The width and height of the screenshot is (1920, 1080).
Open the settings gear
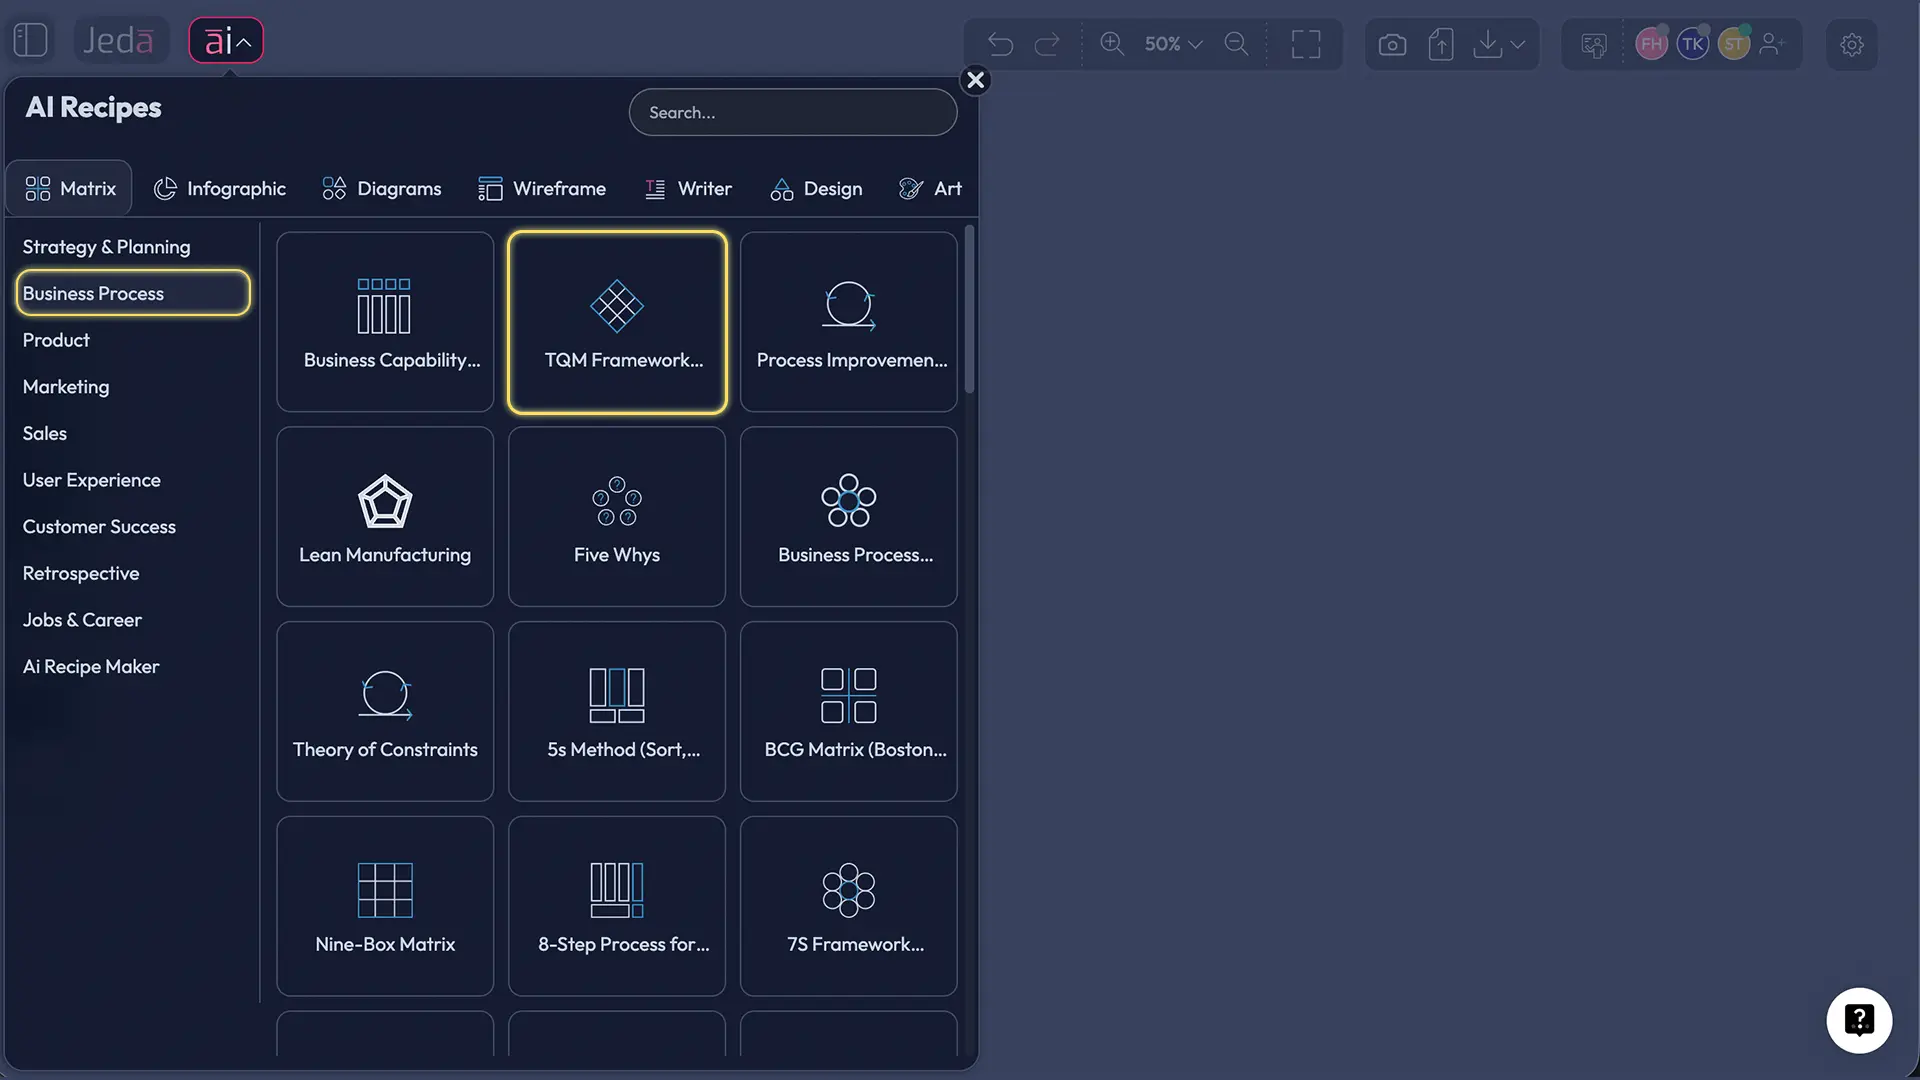pyautogui.click(x=1853, y=45)
